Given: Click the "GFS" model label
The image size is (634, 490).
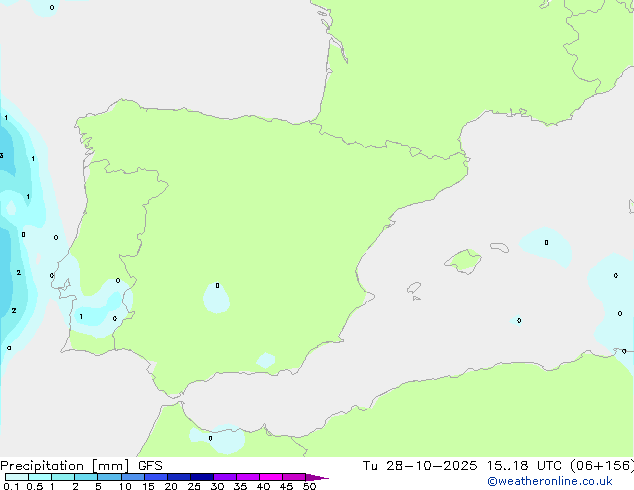Looking at the screenshot, I should (150, 465).
